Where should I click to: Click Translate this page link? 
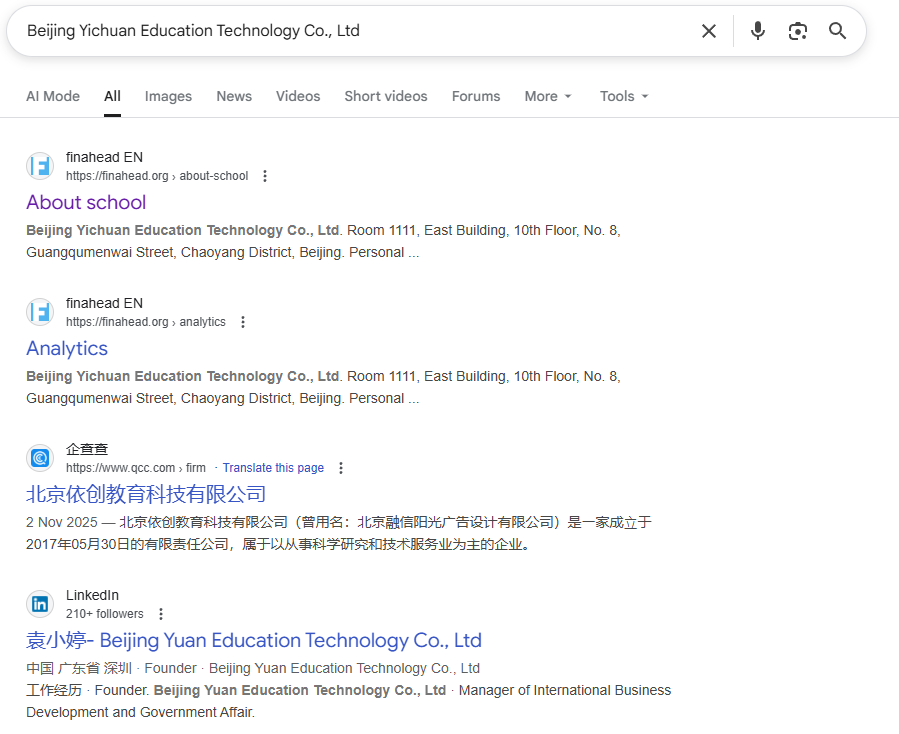tap(273, 468)
